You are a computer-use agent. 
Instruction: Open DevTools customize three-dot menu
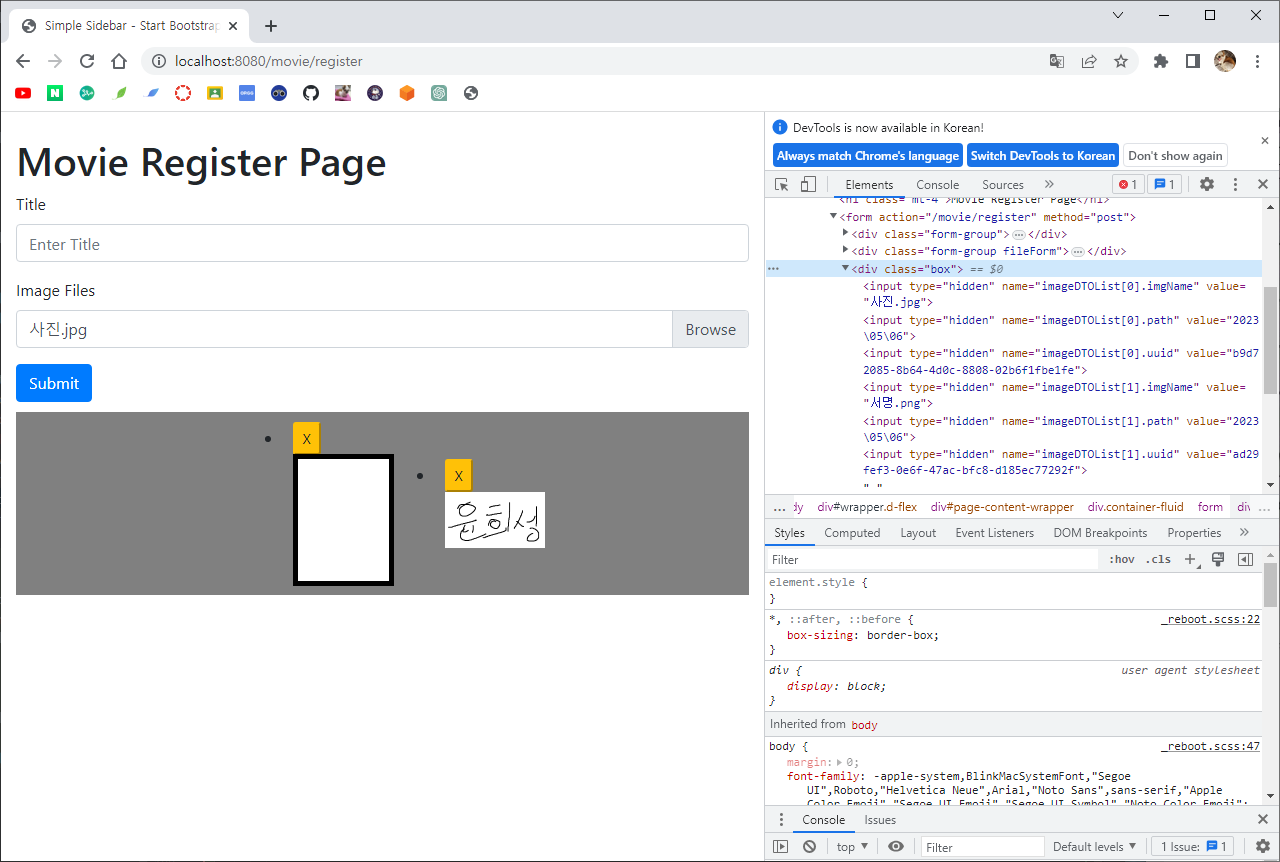tap(1235, 184)
